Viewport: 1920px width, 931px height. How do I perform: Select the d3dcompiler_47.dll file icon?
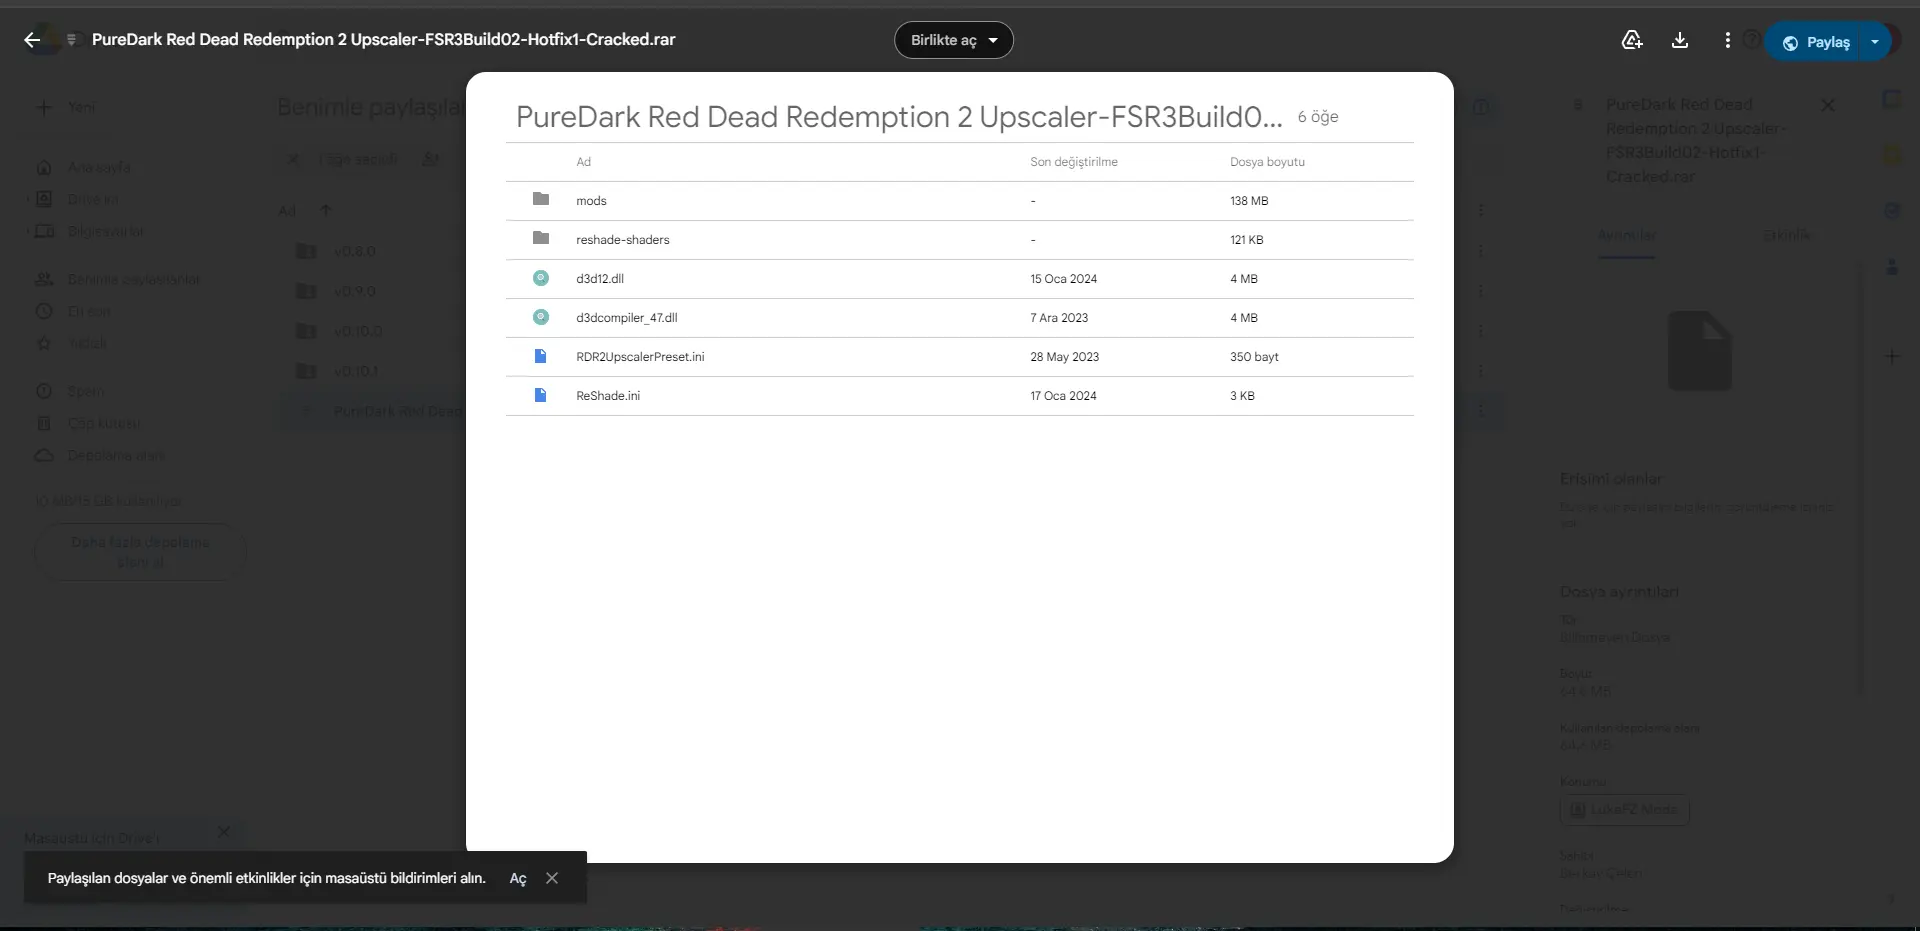pyautogui.click(x=541, y=317)
